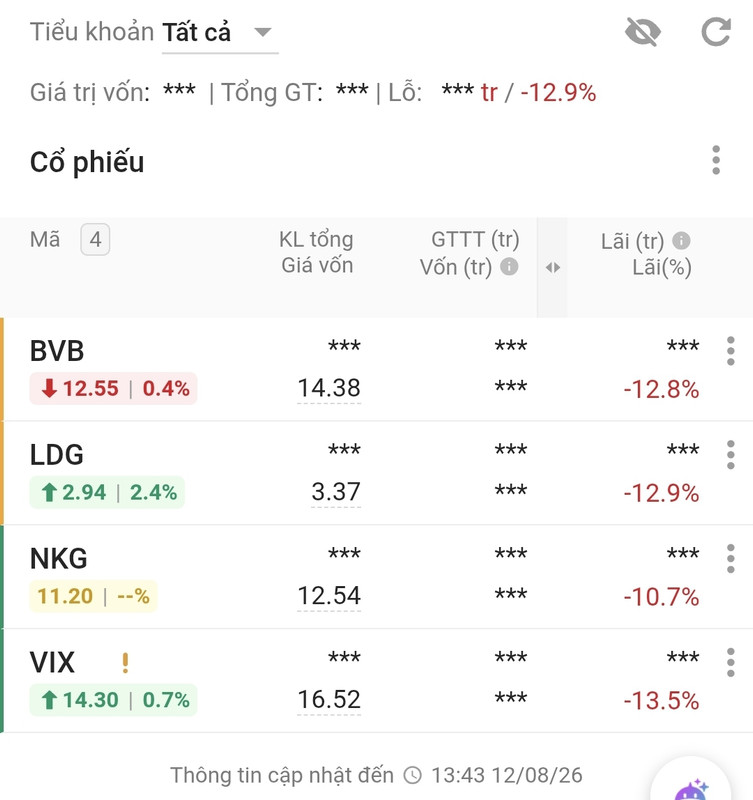Viewport: 753px width, 800px height.
Task: Click the Vốn (tr) info icon
Action: pyautogui.click(x=509, y=266)
